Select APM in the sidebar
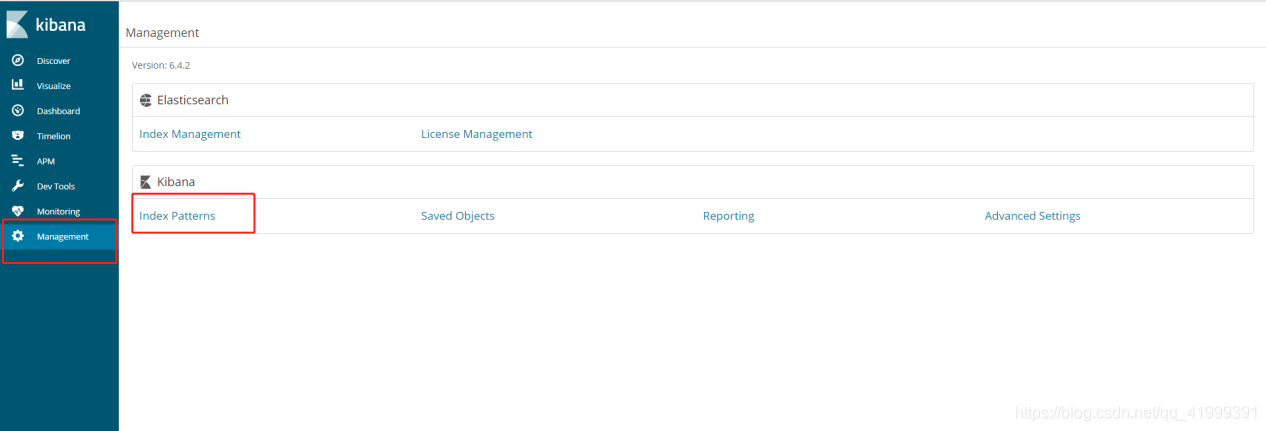 [x=59, y=161]
